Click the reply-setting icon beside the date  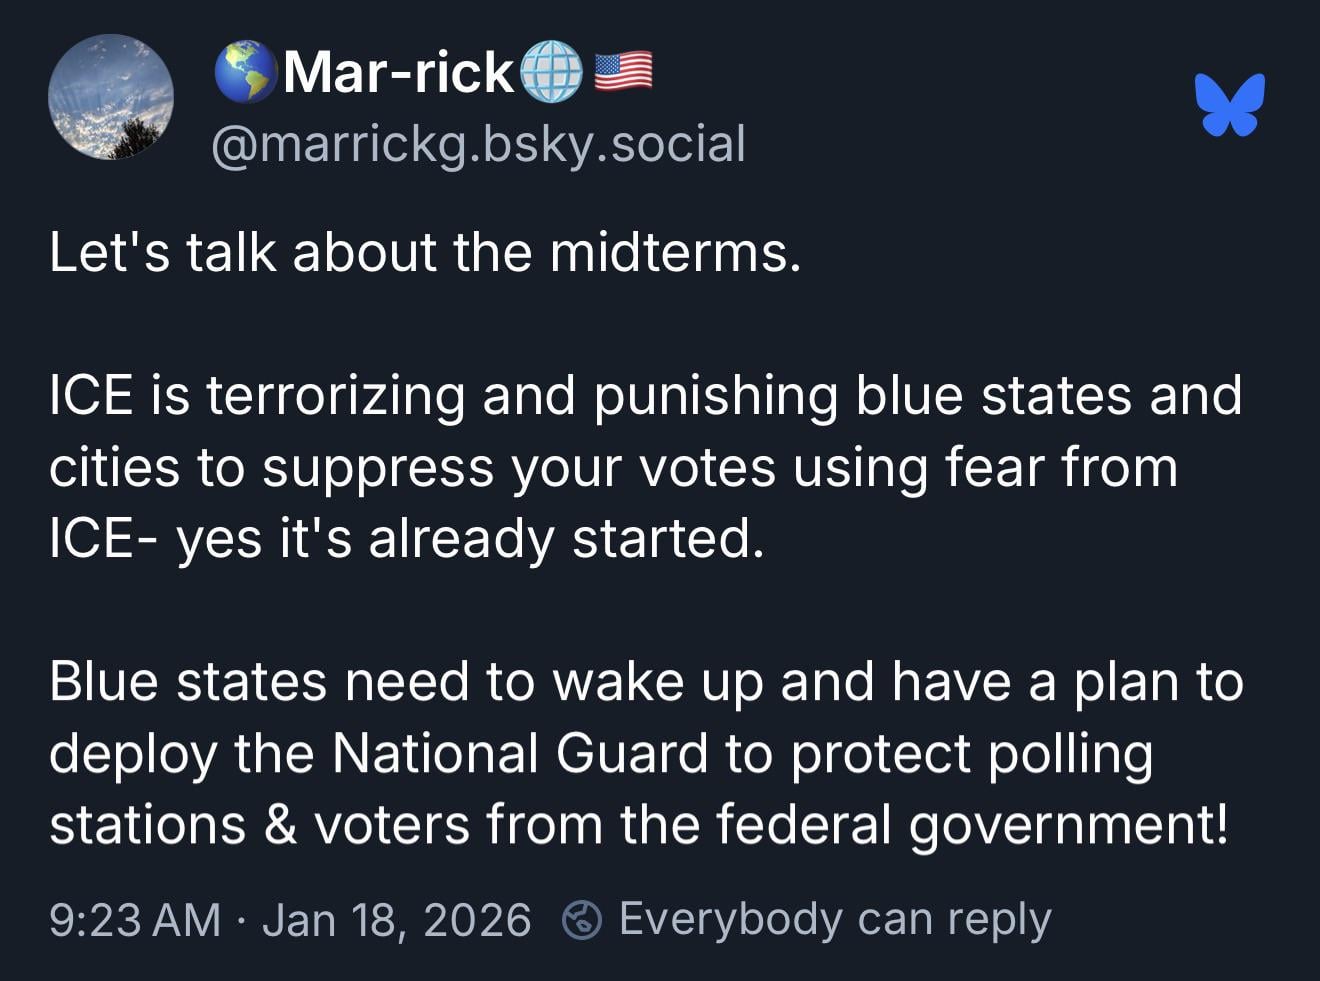coord(582,920)
